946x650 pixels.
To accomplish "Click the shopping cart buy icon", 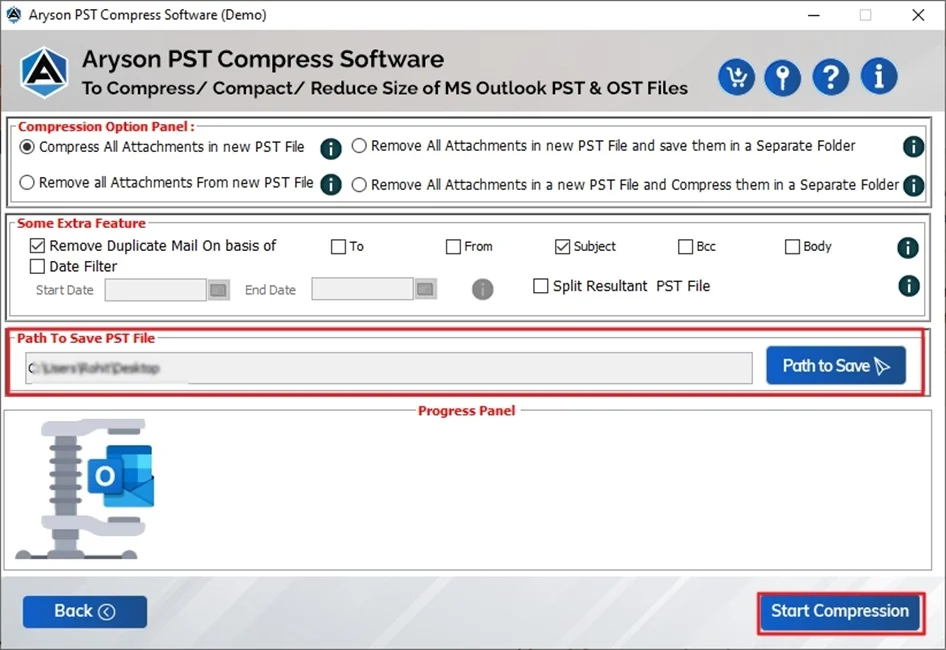I will point(736,77).
